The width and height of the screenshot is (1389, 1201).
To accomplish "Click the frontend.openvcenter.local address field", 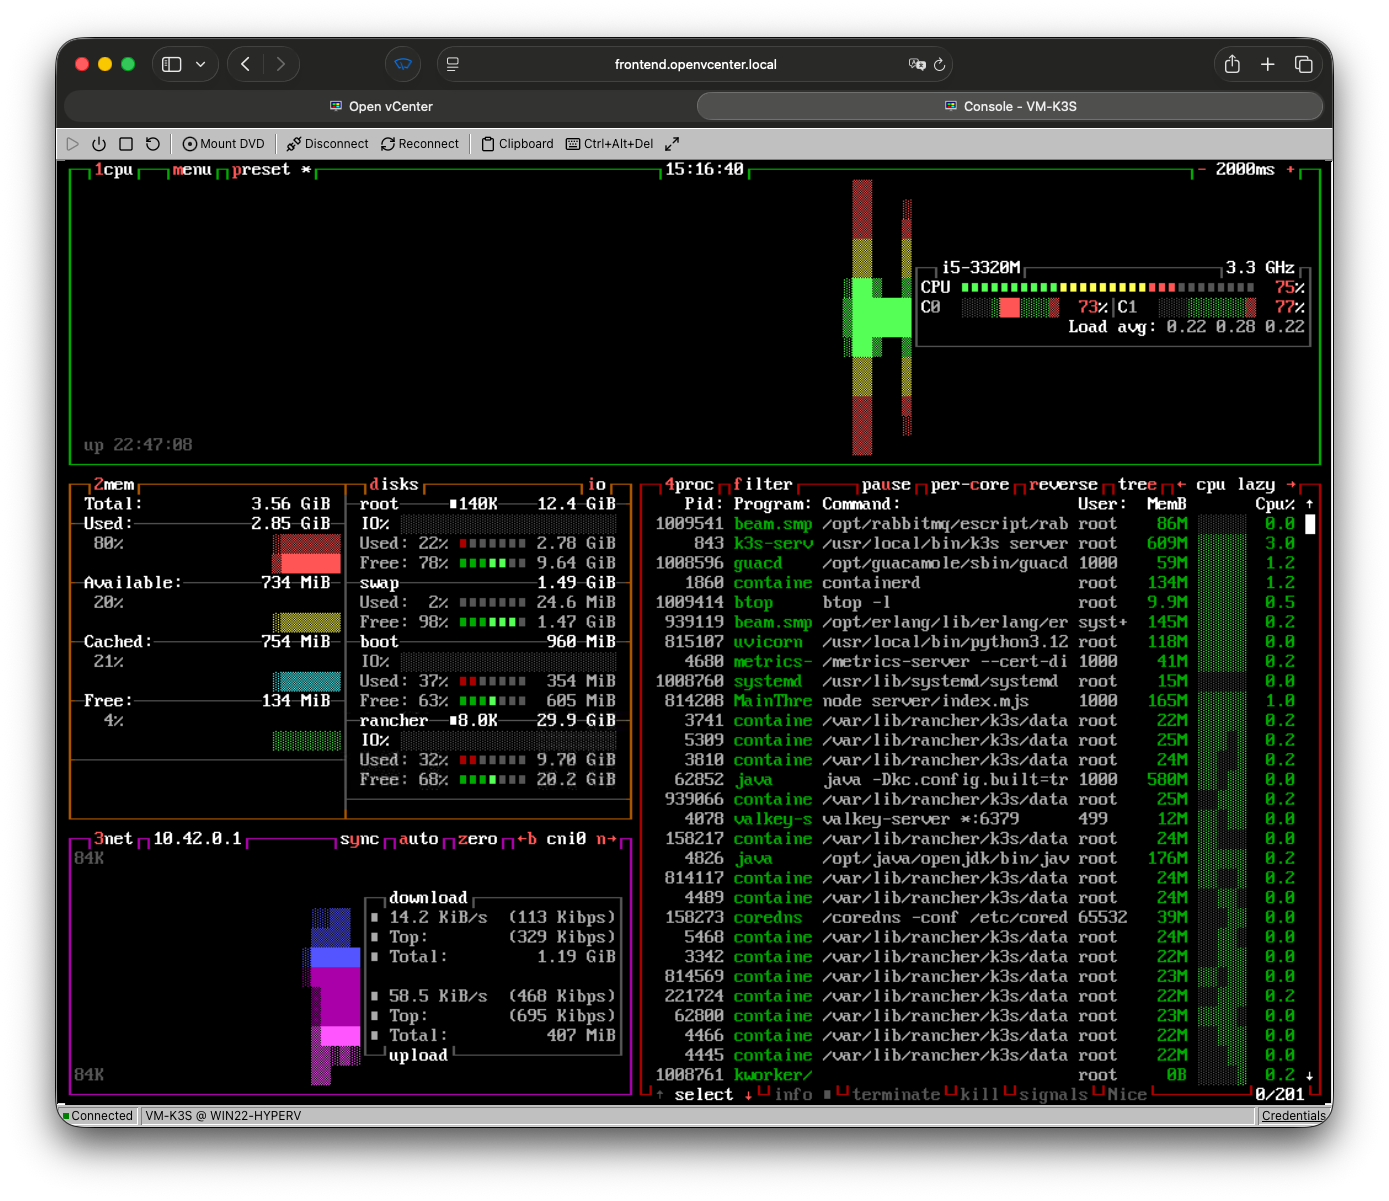I will coord(695,64).
